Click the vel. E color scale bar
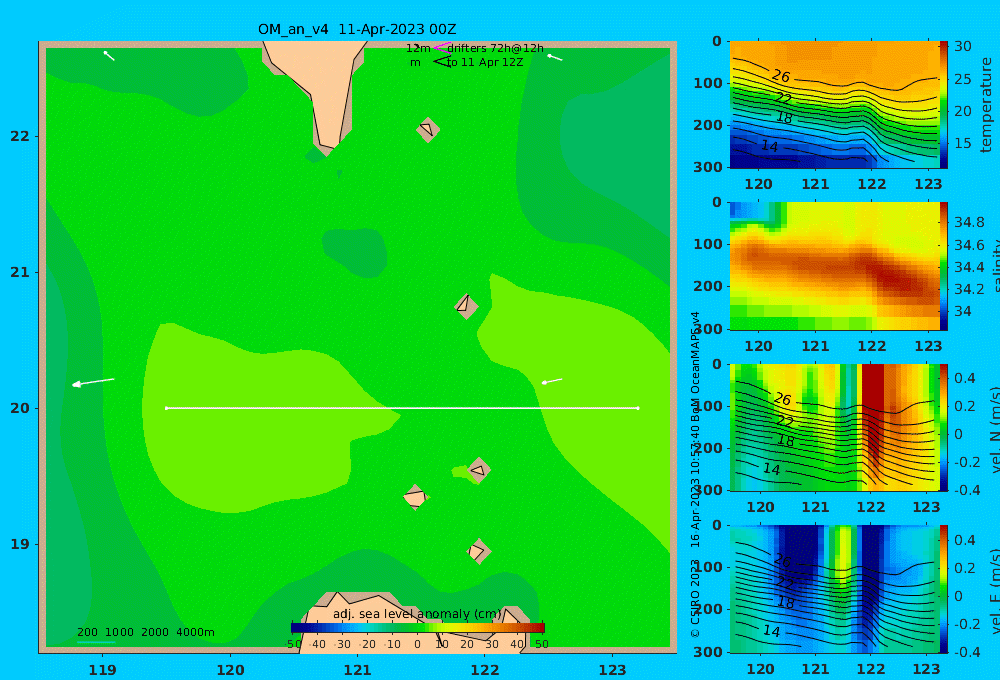 [944, 589]
